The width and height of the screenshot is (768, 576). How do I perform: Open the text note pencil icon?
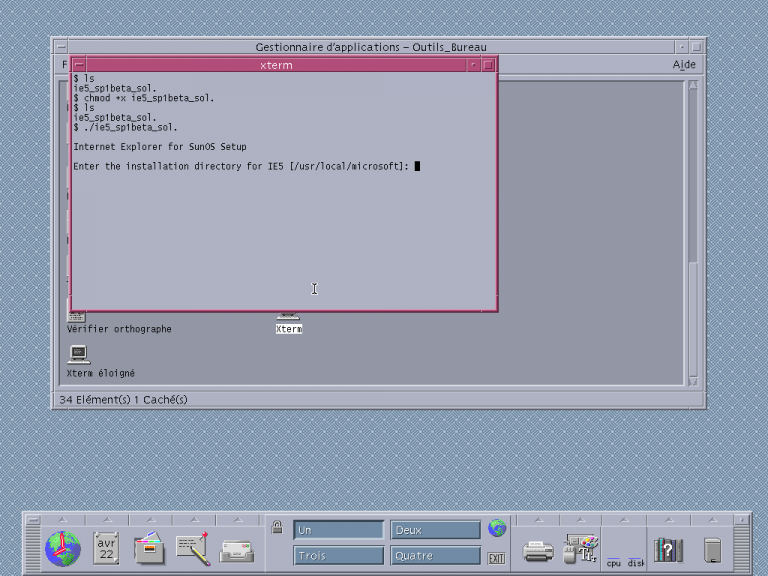[x=192, y=549]
